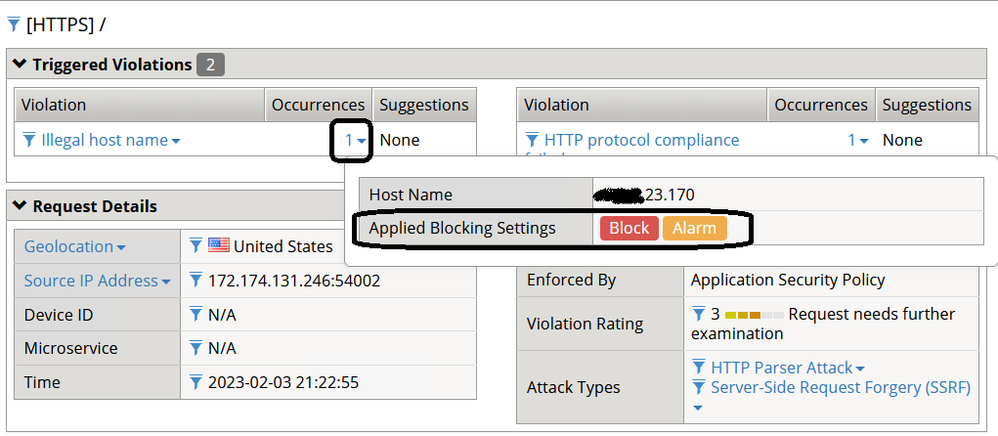This screenshot has height=436, width=998.
Task: Click the orange Alarm badge
Action: tap(694, 228)
